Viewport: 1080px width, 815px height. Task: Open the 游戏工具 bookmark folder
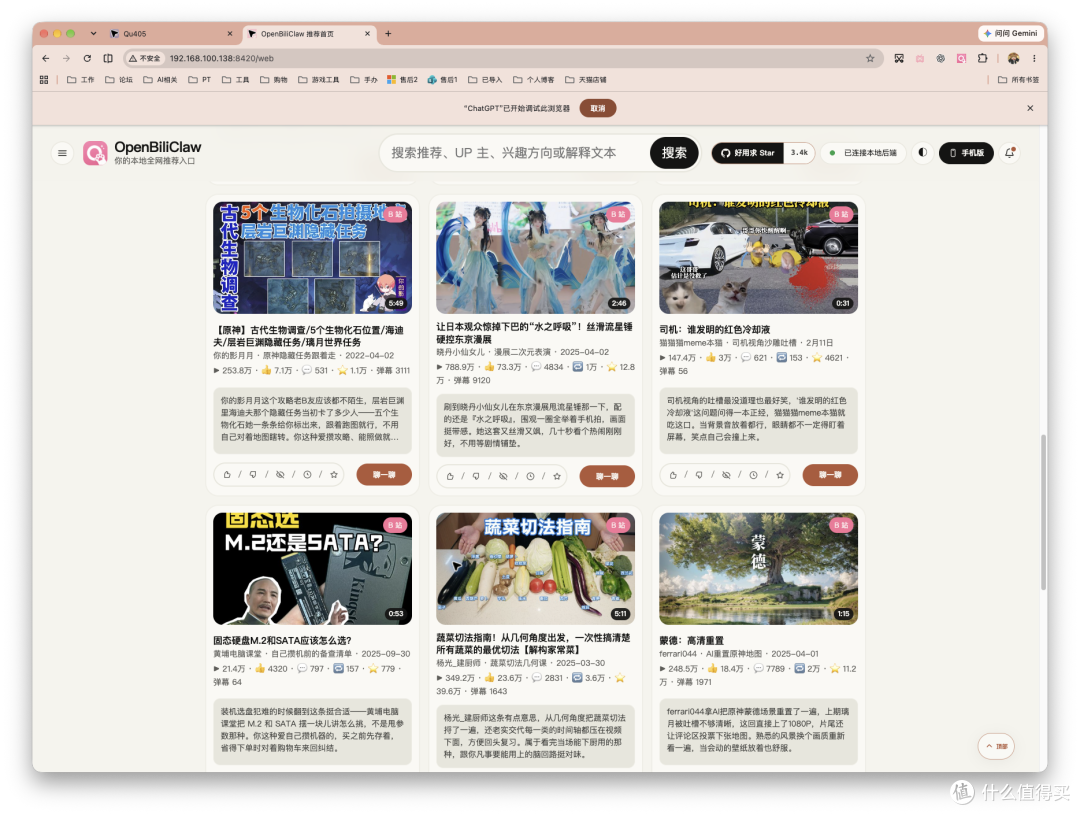(319, 80)
